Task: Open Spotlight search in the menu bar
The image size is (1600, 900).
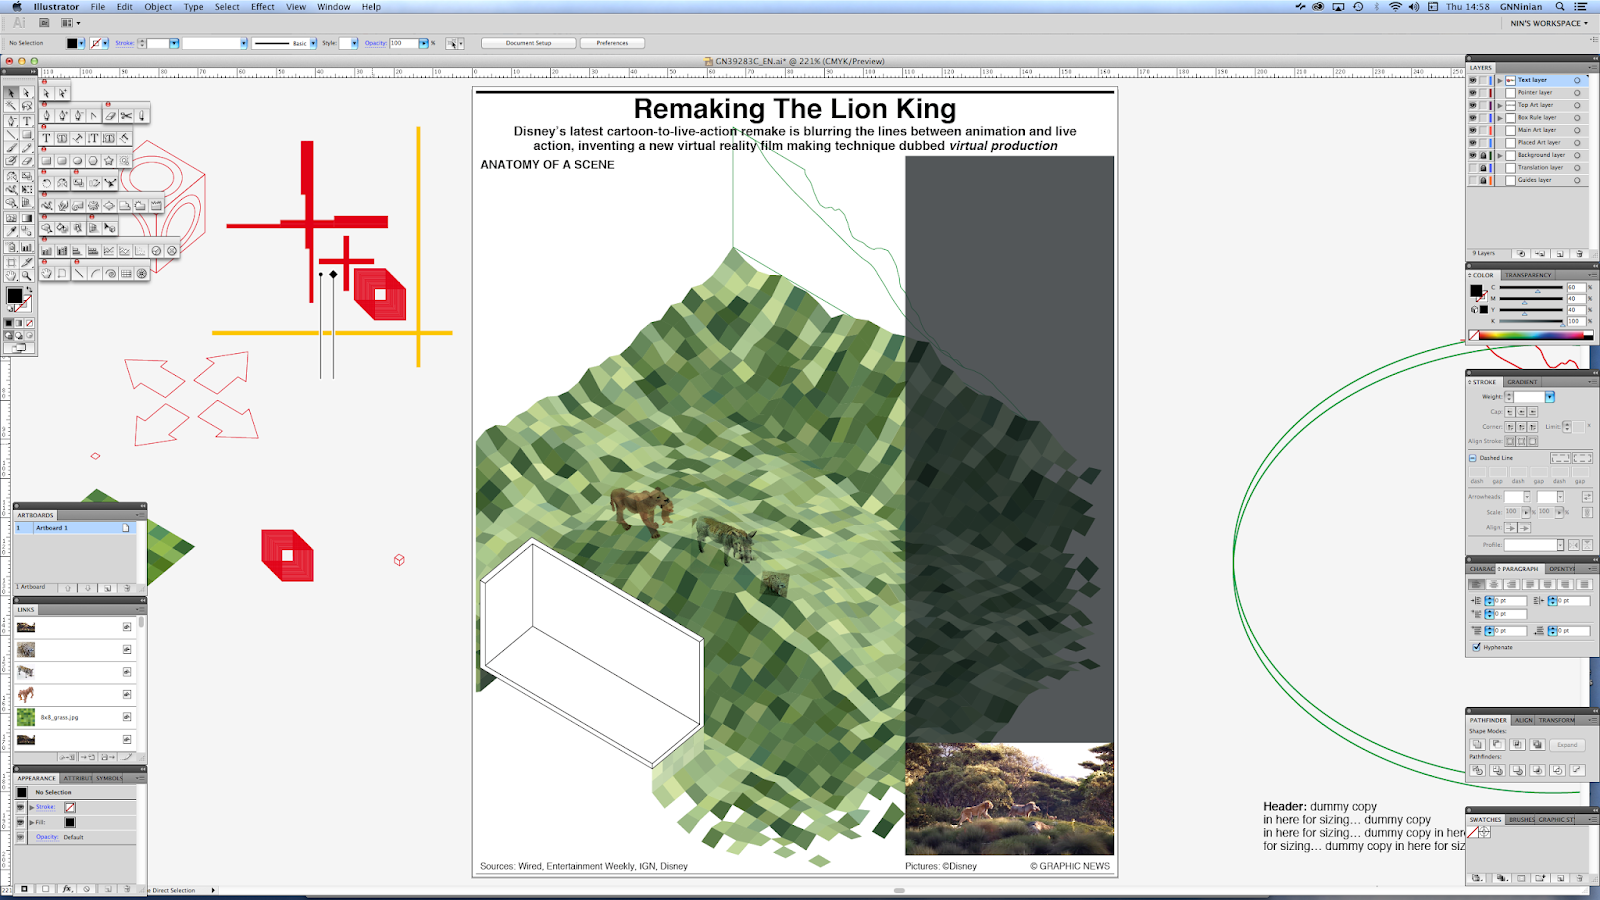Action: [x=1560, y=7]
